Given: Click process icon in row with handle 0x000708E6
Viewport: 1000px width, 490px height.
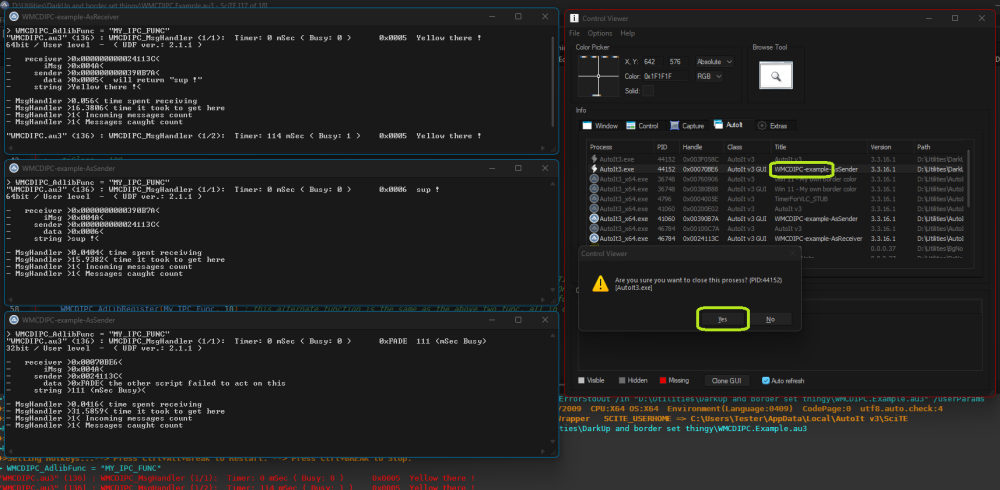Looking at the screenshot, I should tap(594, 169).
